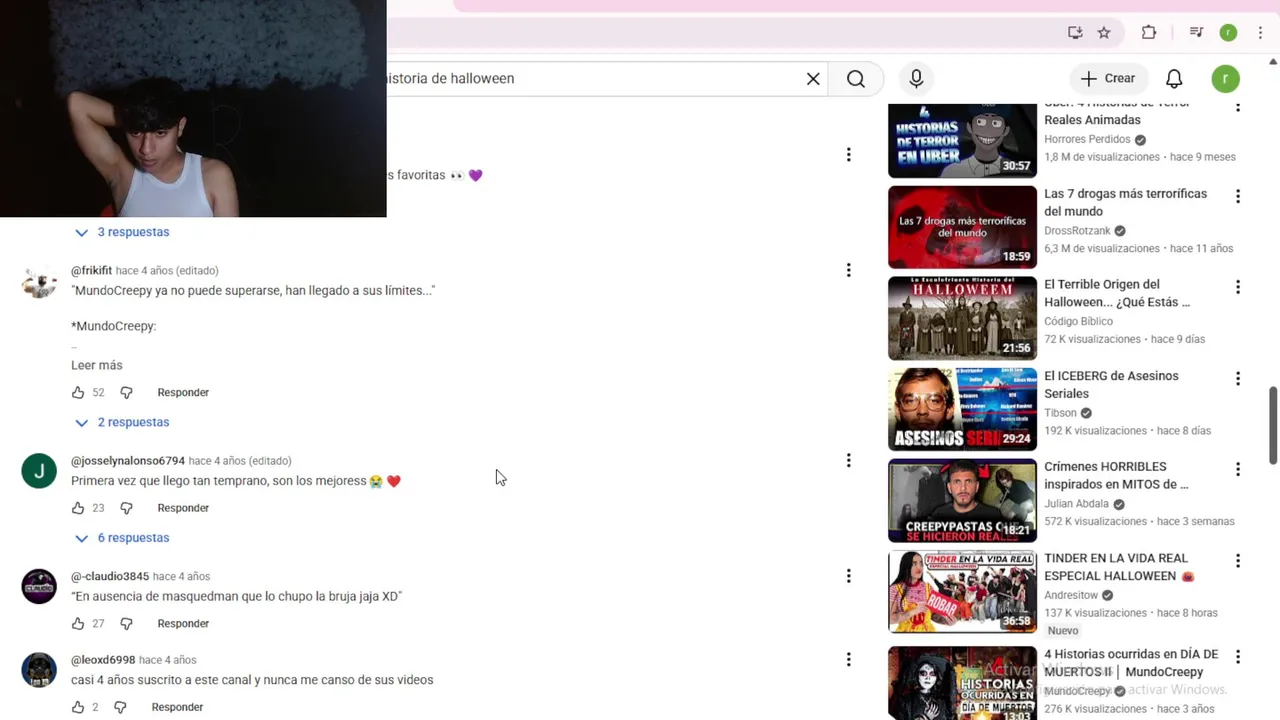This screenshot has height=720, width=1280.
Task: Bookmark this page with the star icon
Action: tap(1104, 32)
